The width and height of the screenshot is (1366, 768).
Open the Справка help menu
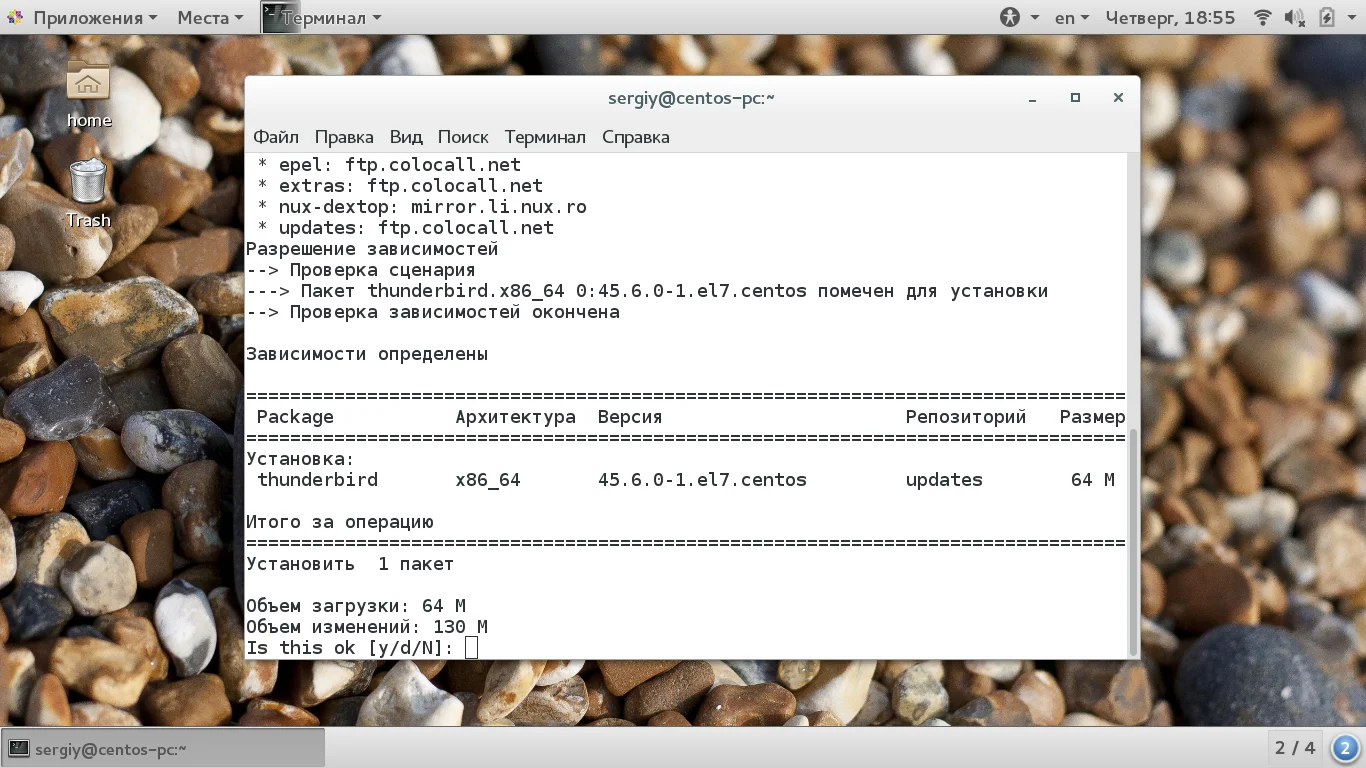(636, 137)
